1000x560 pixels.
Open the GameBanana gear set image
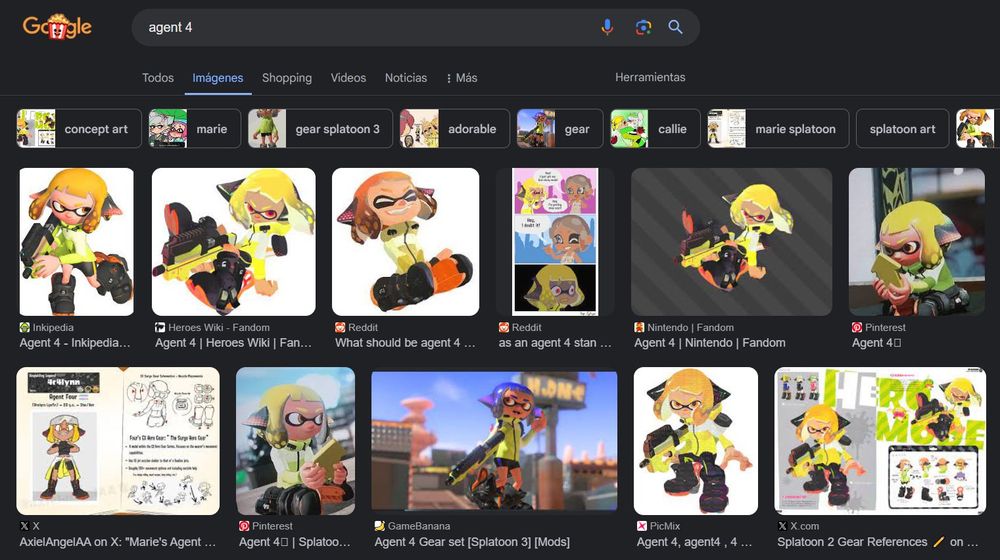point(494,441)
